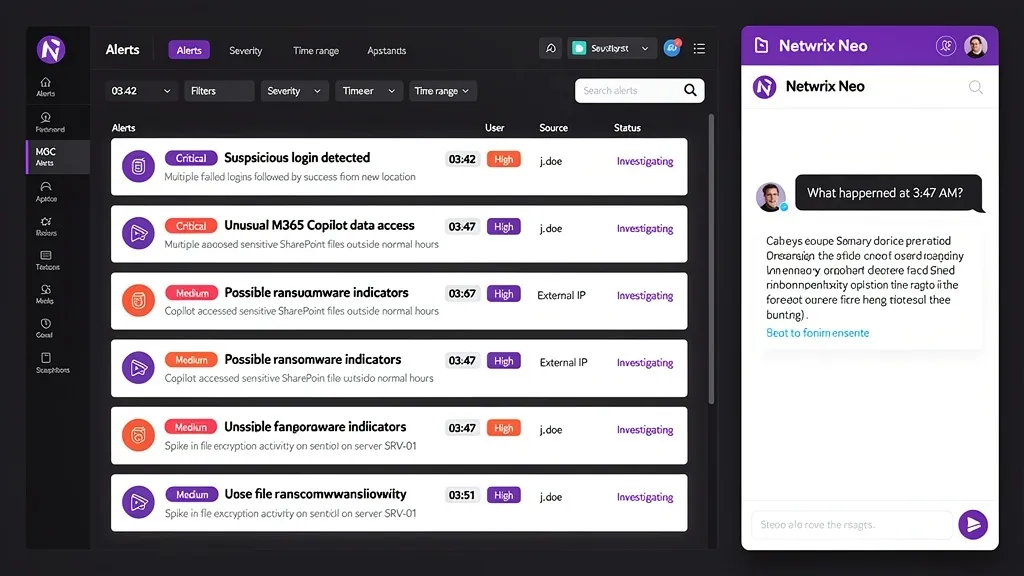
Task: Click Investigating status for Uose file alert
Action: pos(645,497)
